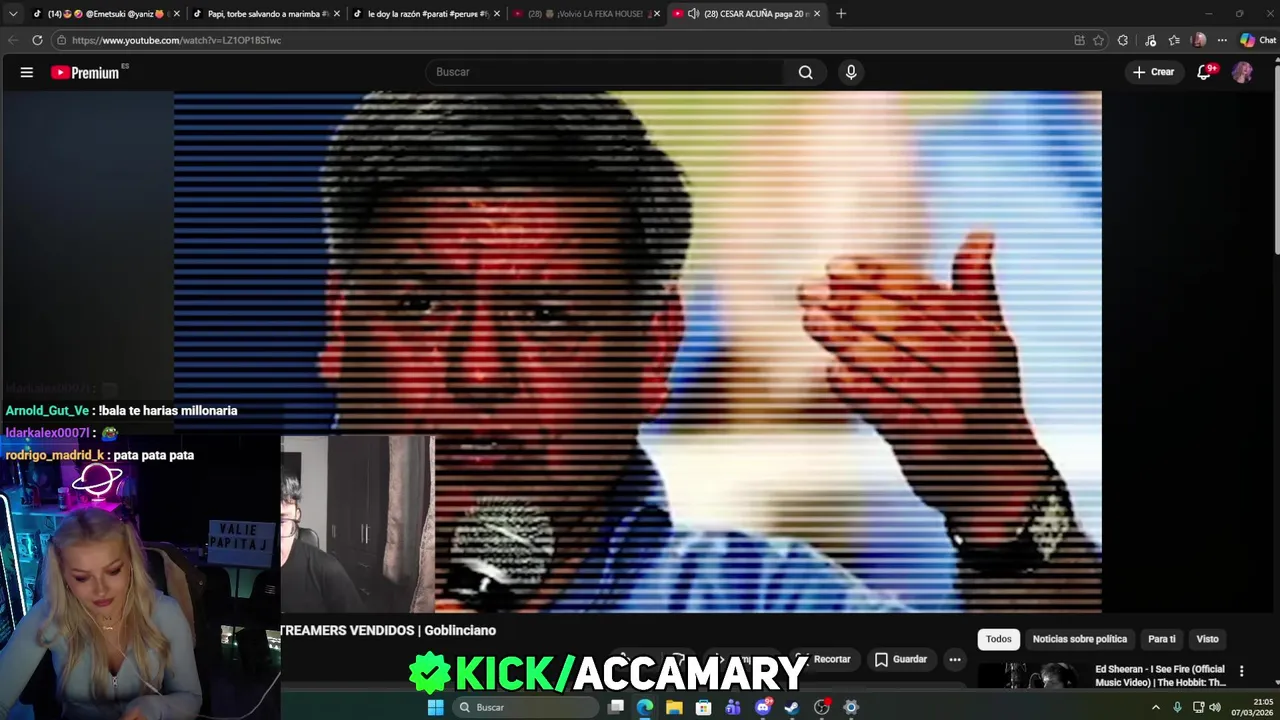This screenshot has height=720, width=1280.
Task: Select the Todos filter chip
Action: point(999,639)
